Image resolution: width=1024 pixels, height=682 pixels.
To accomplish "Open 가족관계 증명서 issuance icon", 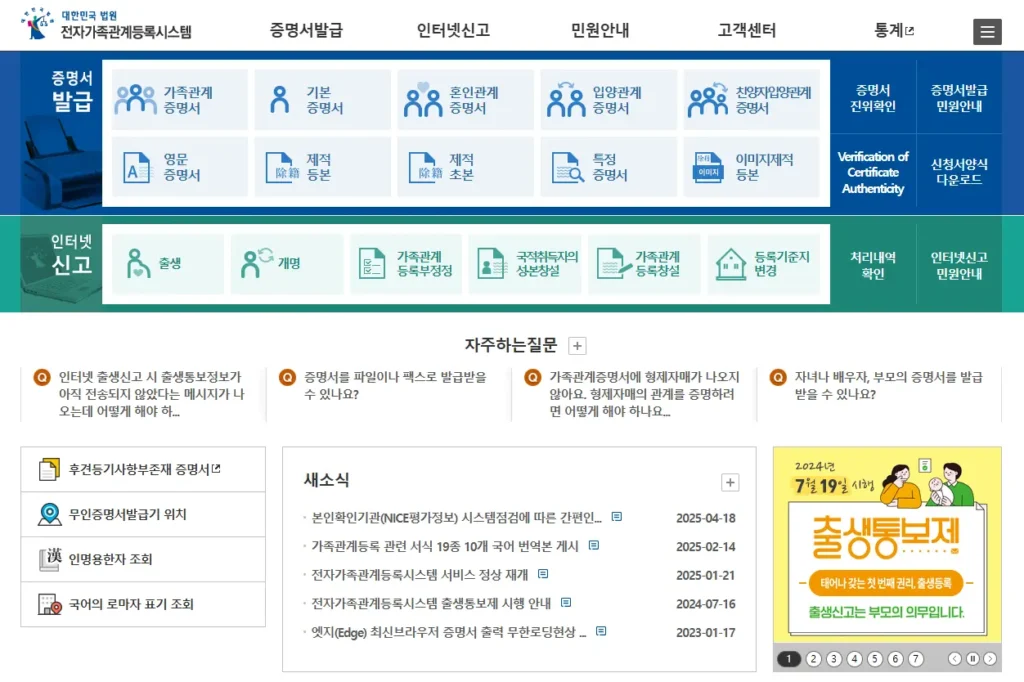I will pos(135,100).
